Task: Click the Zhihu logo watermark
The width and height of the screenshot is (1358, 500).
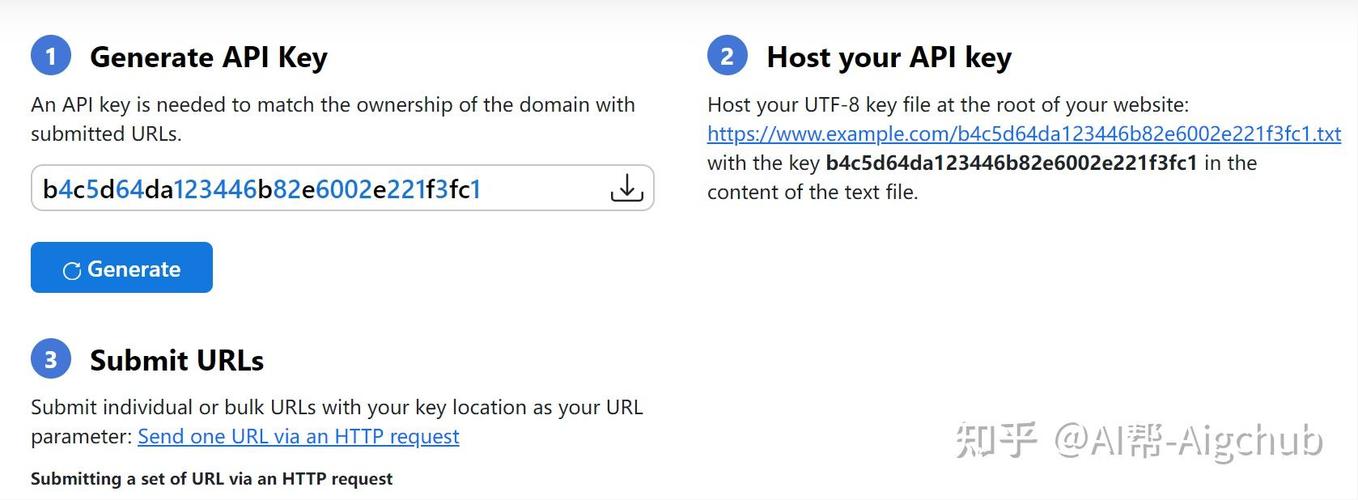Action: (x=995, y=440)
